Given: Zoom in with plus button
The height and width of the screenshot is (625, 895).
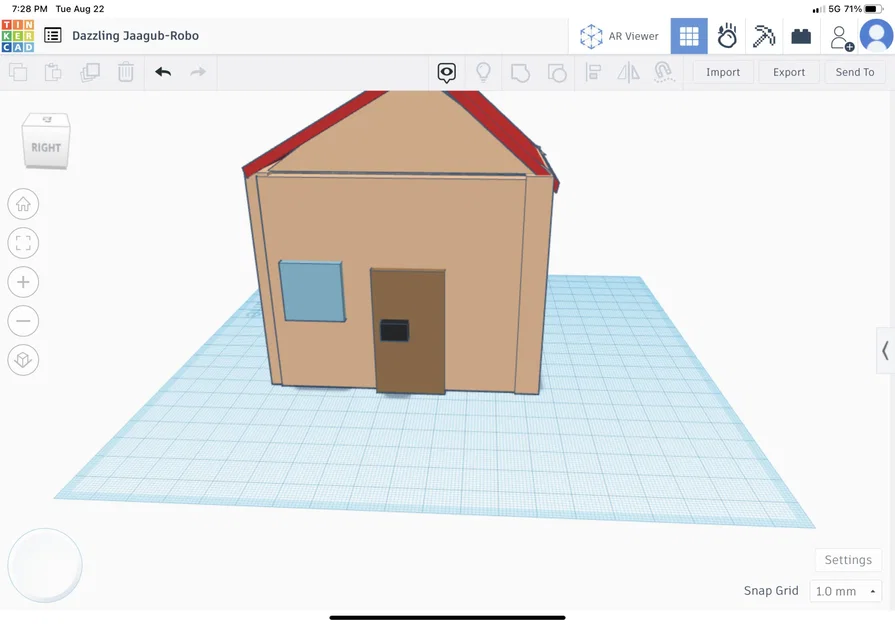Looking at the screenshot, I should click(x=23, y=282).
